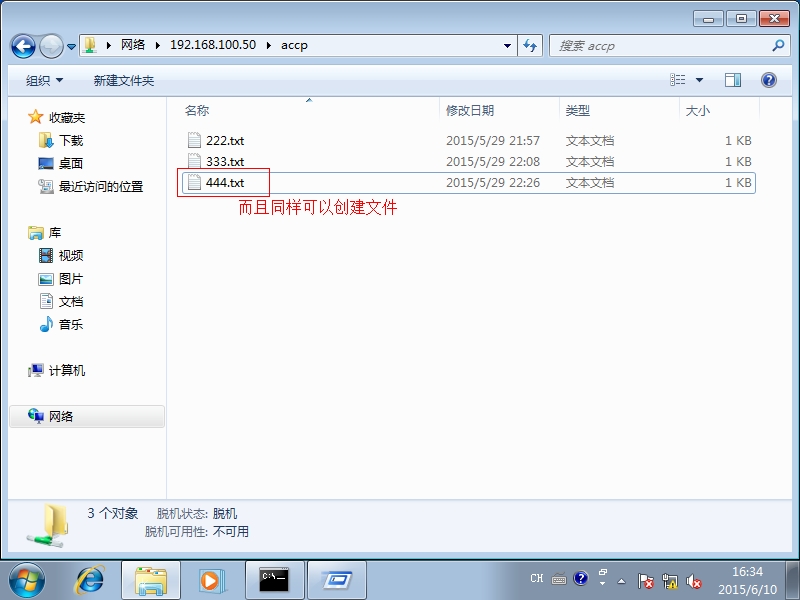This screenshot has height=600, width=800.
Task: Select the 444.txt file icon
Action: (194, 182)
